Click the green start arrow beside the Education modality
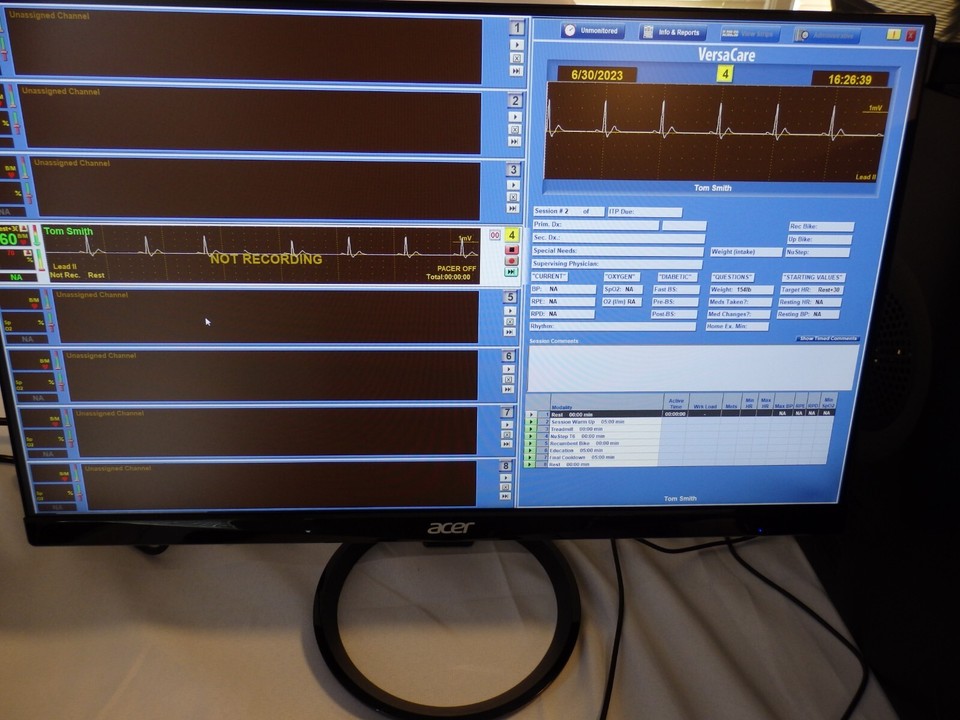The image size is (960, 720). [x=532, y=450]
